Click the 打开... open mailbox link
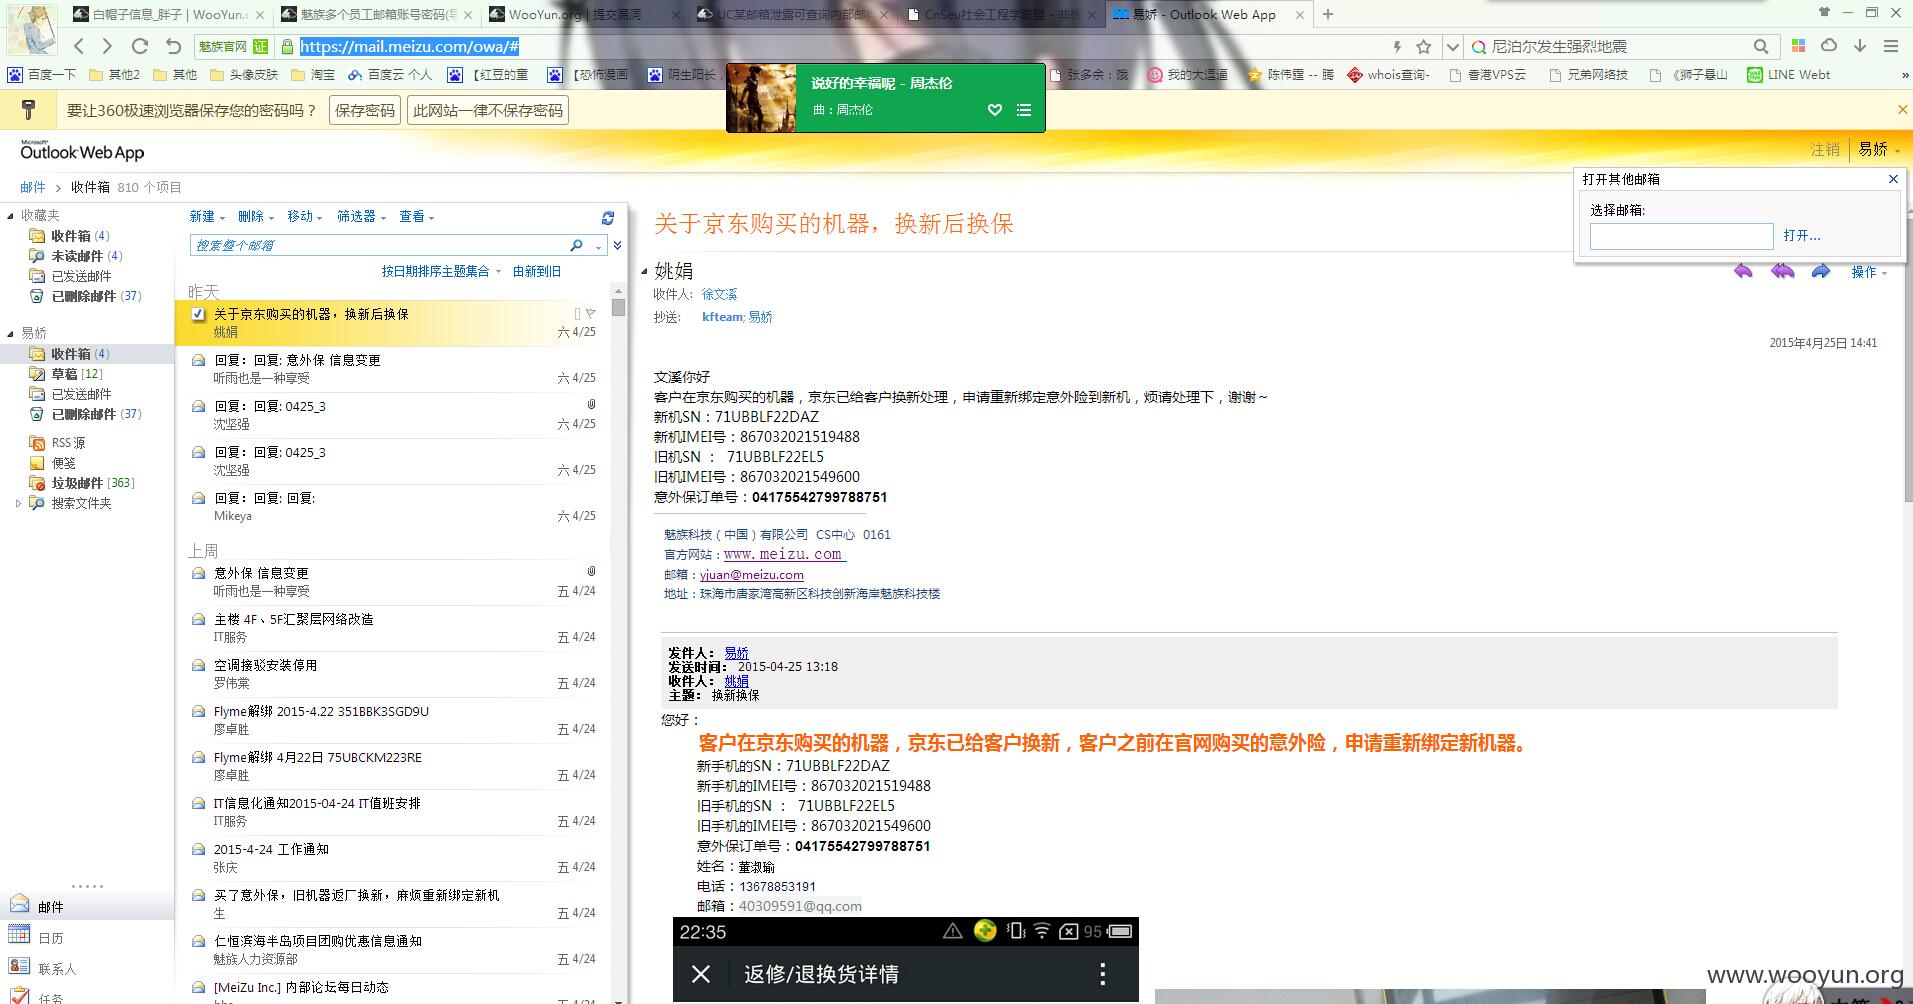 1802,236
